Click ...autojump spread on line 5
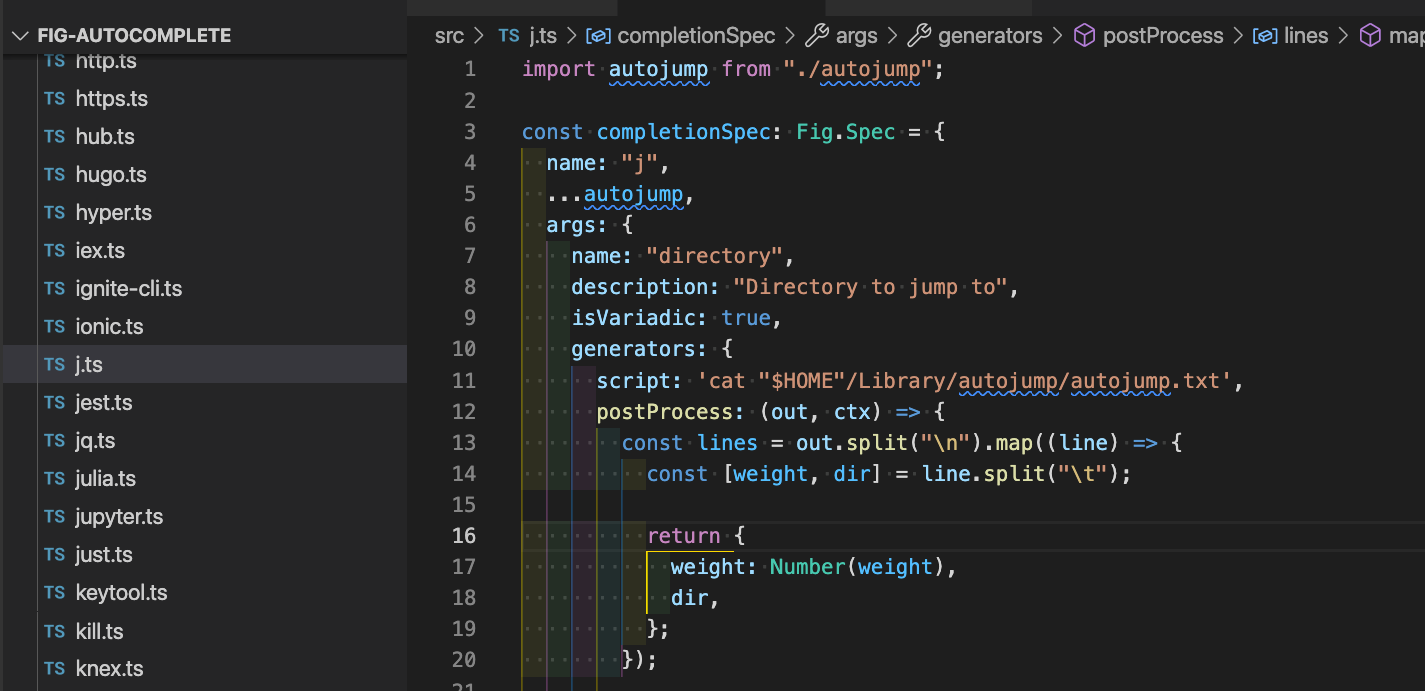The image size is (1425, 691). [615, 194]
